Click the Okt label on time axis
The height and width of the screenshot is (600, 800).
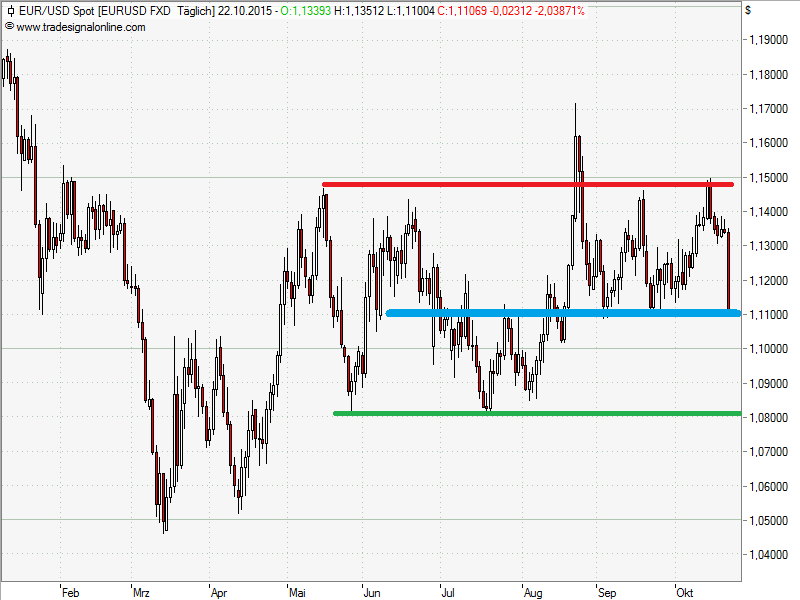coord(685,593)
